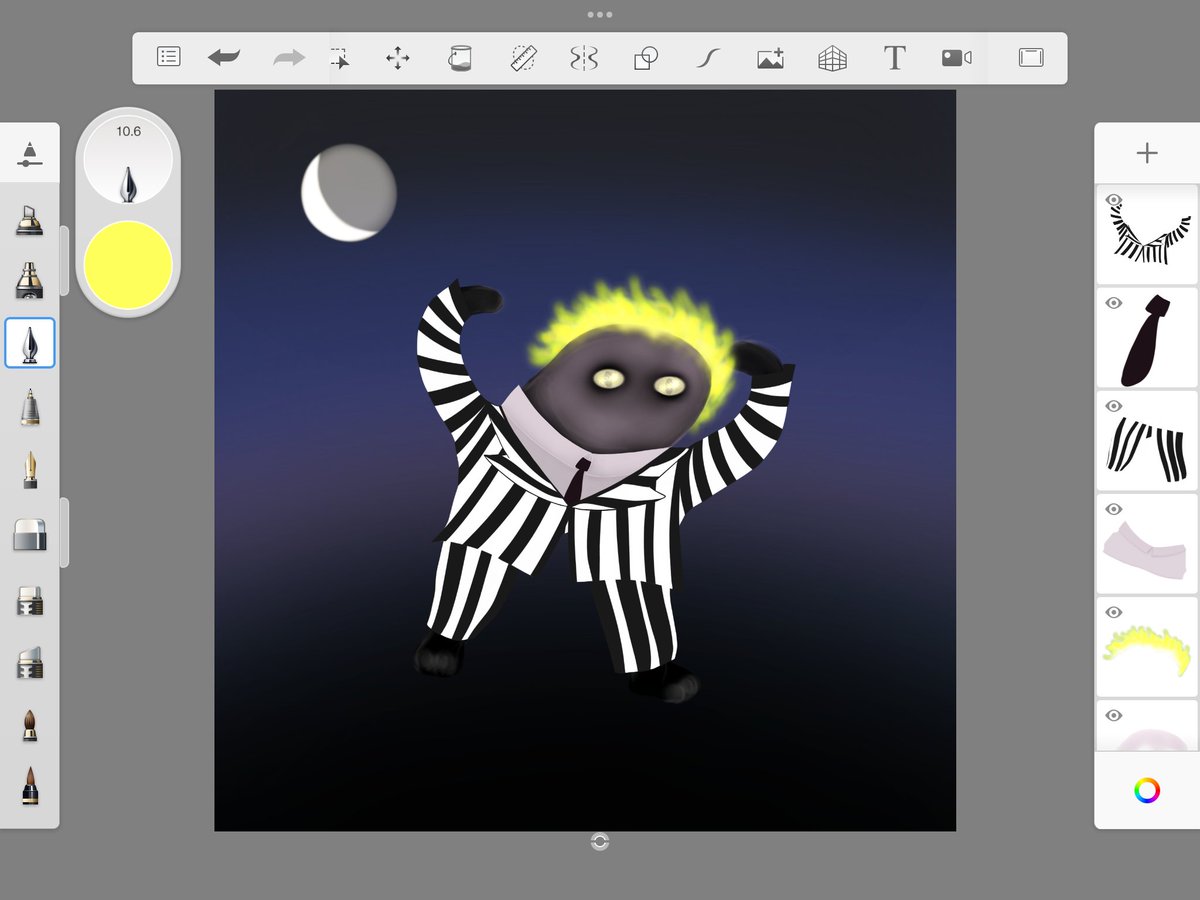The image size is (1200, 900).
Task: Select the hard eraser tool
Action: point(30,534)
